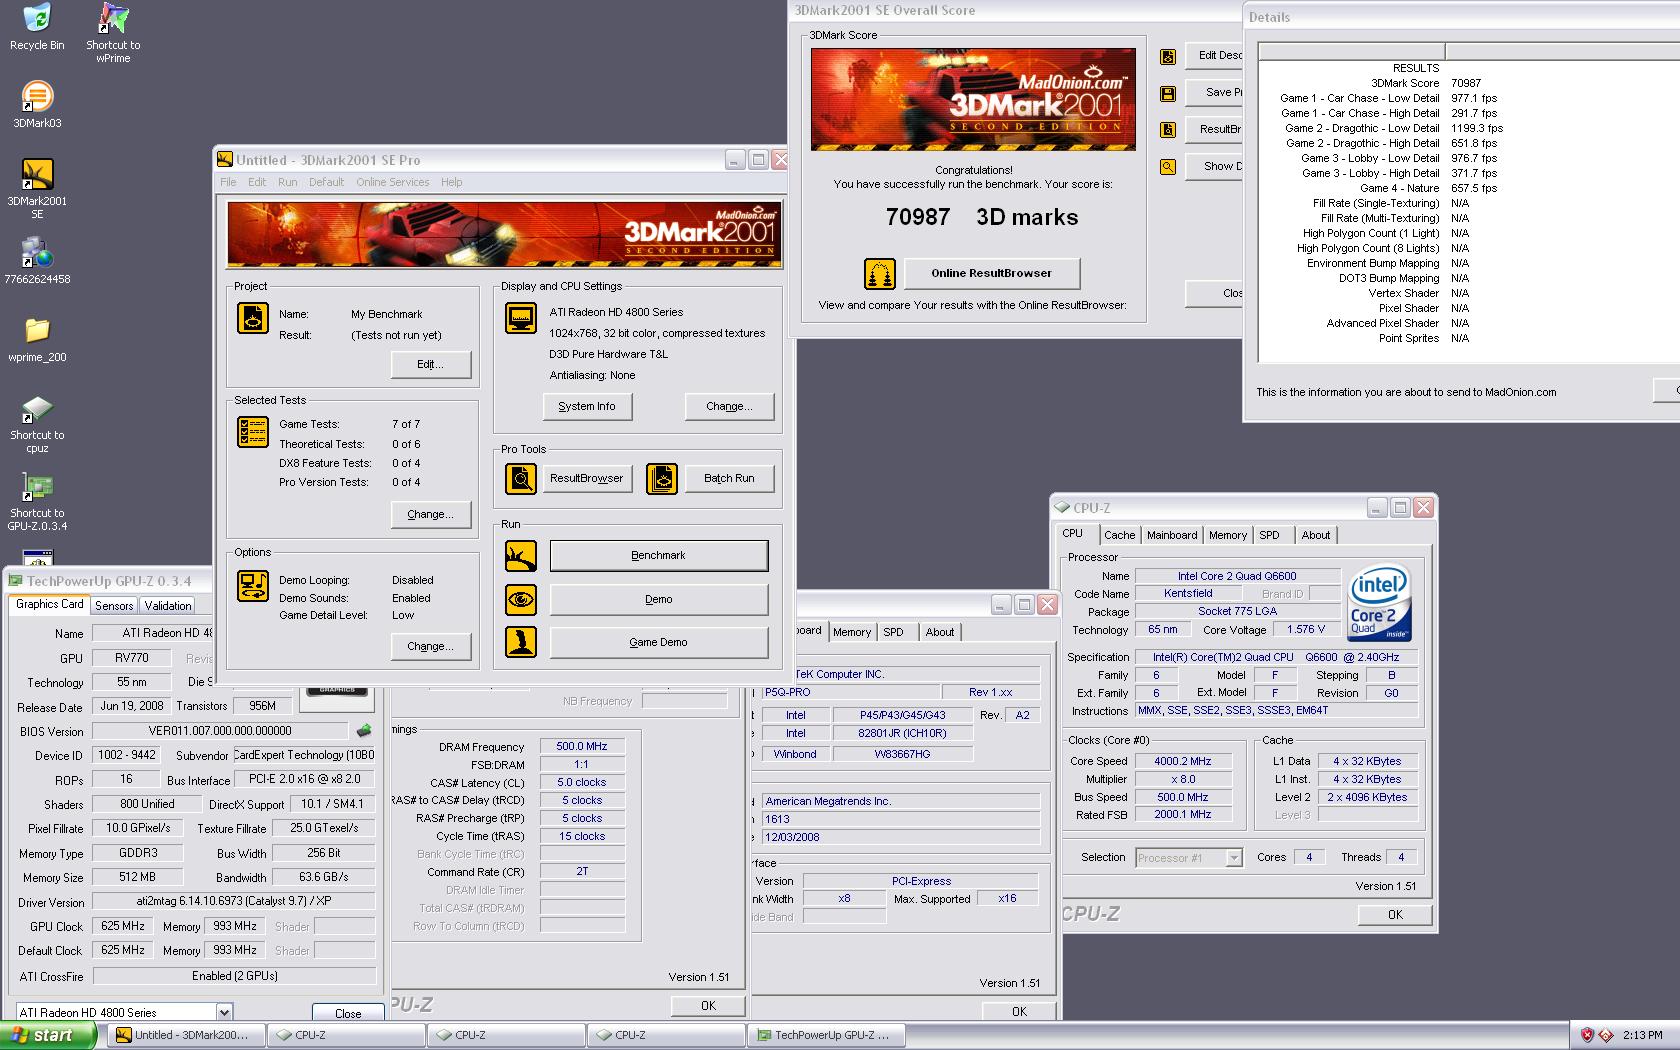Click the Show Details magnifier icon
The width and height of the screenshot is (1680, 1050).
click(x=1168, y=167)
